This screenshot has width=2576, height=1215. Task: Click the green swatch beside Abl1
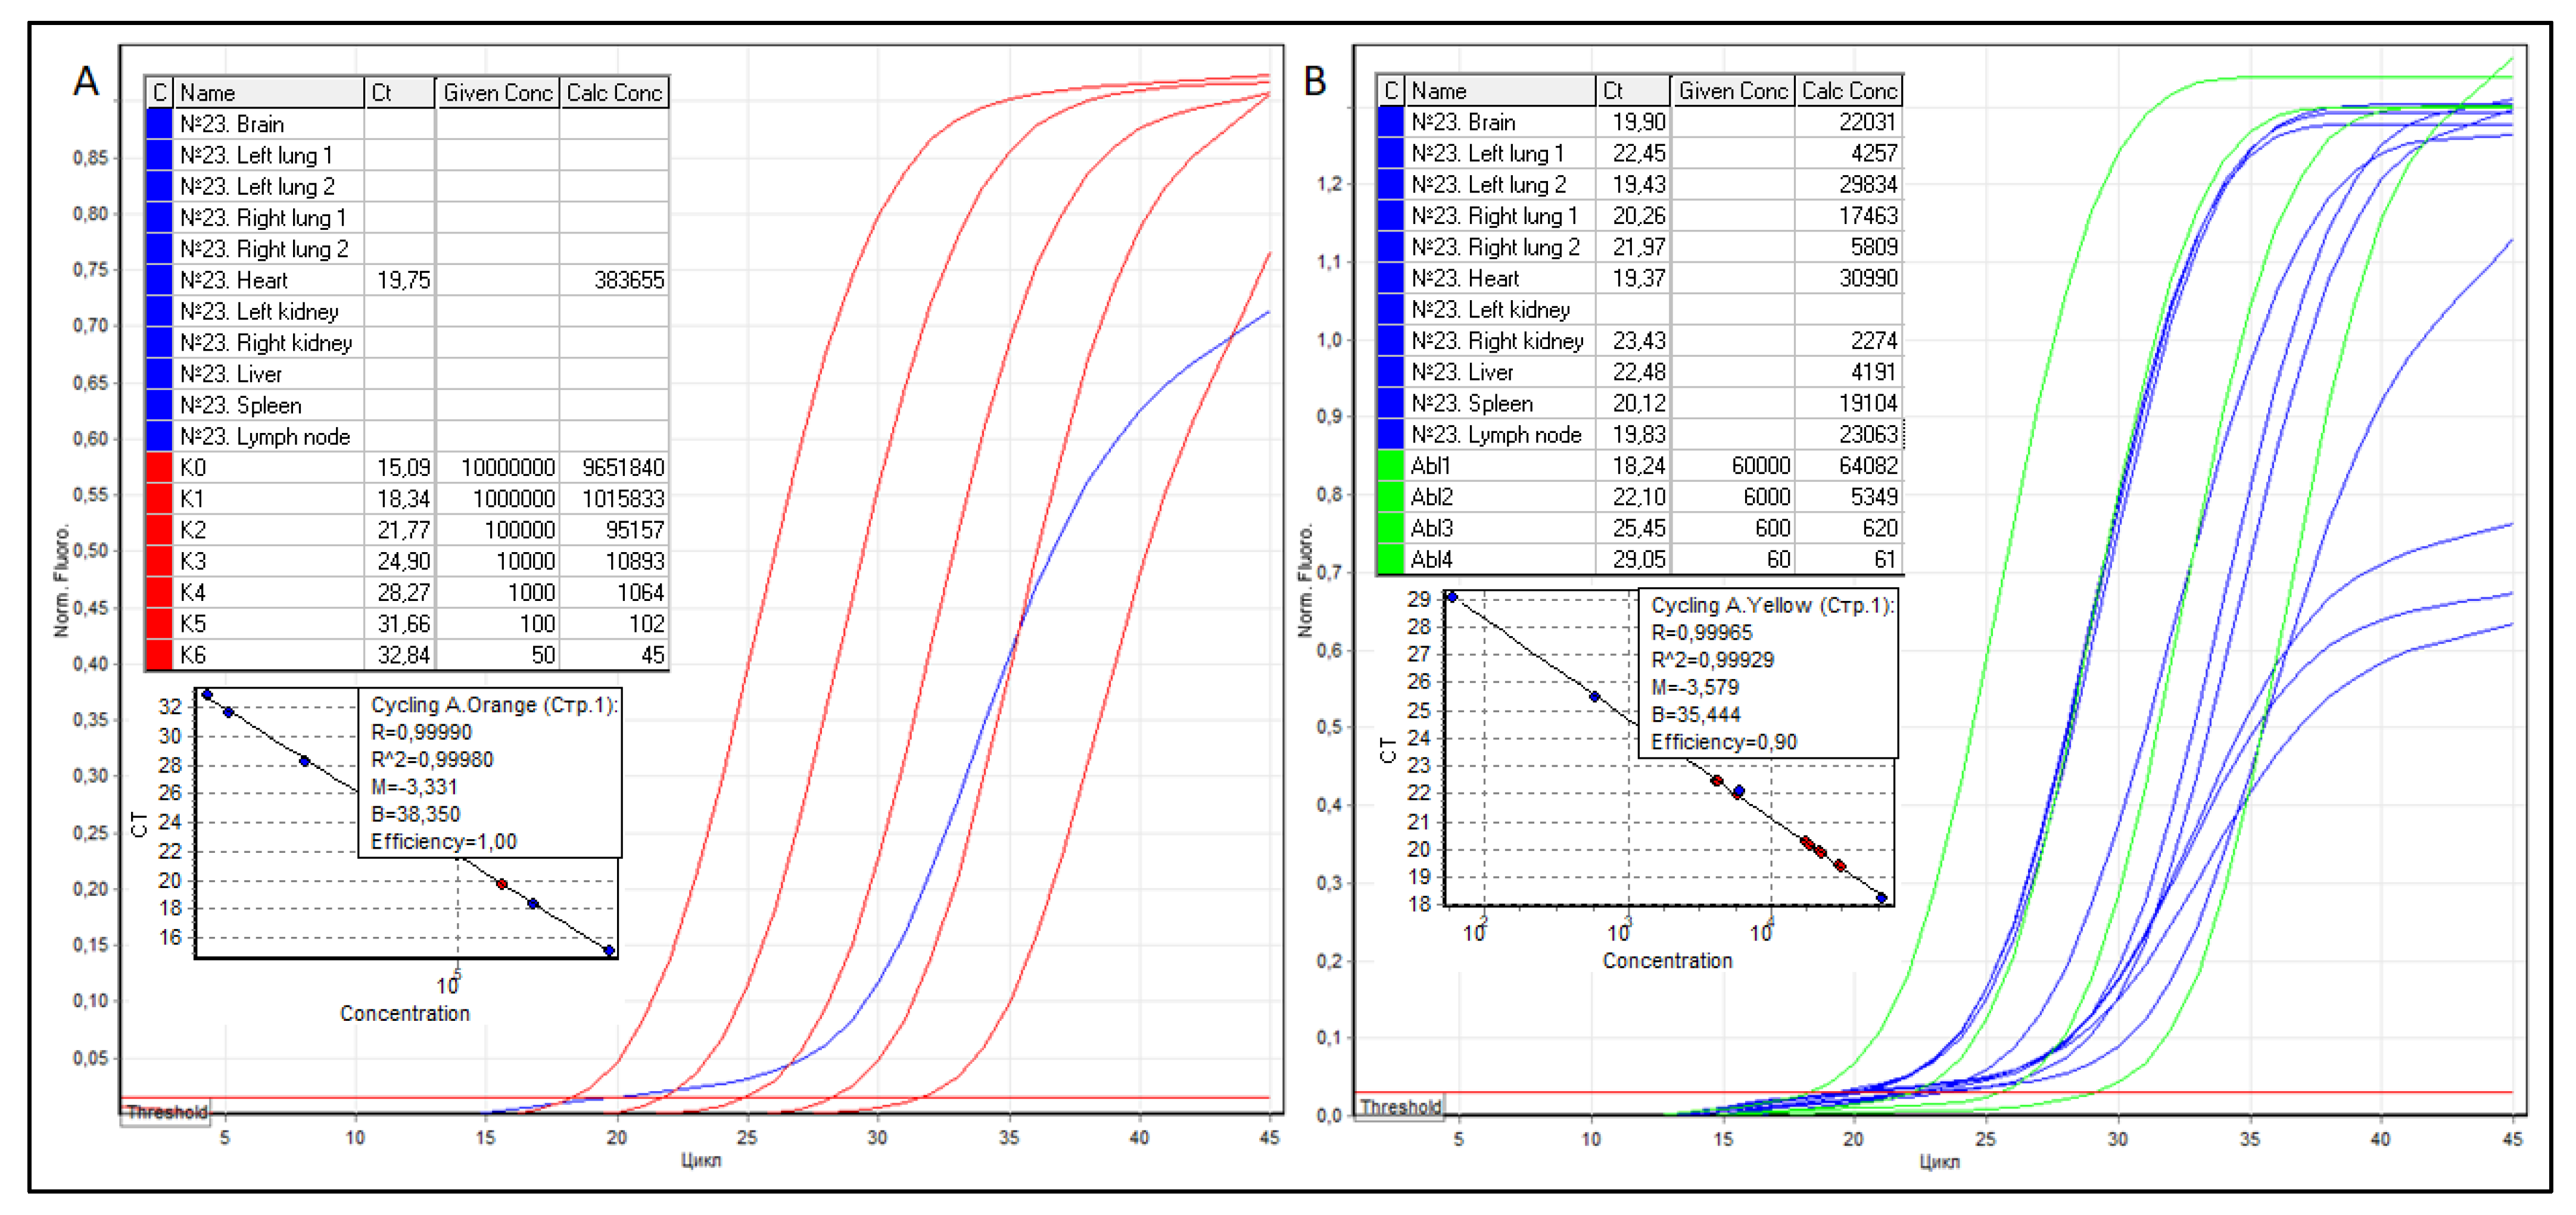(1390, 466)
